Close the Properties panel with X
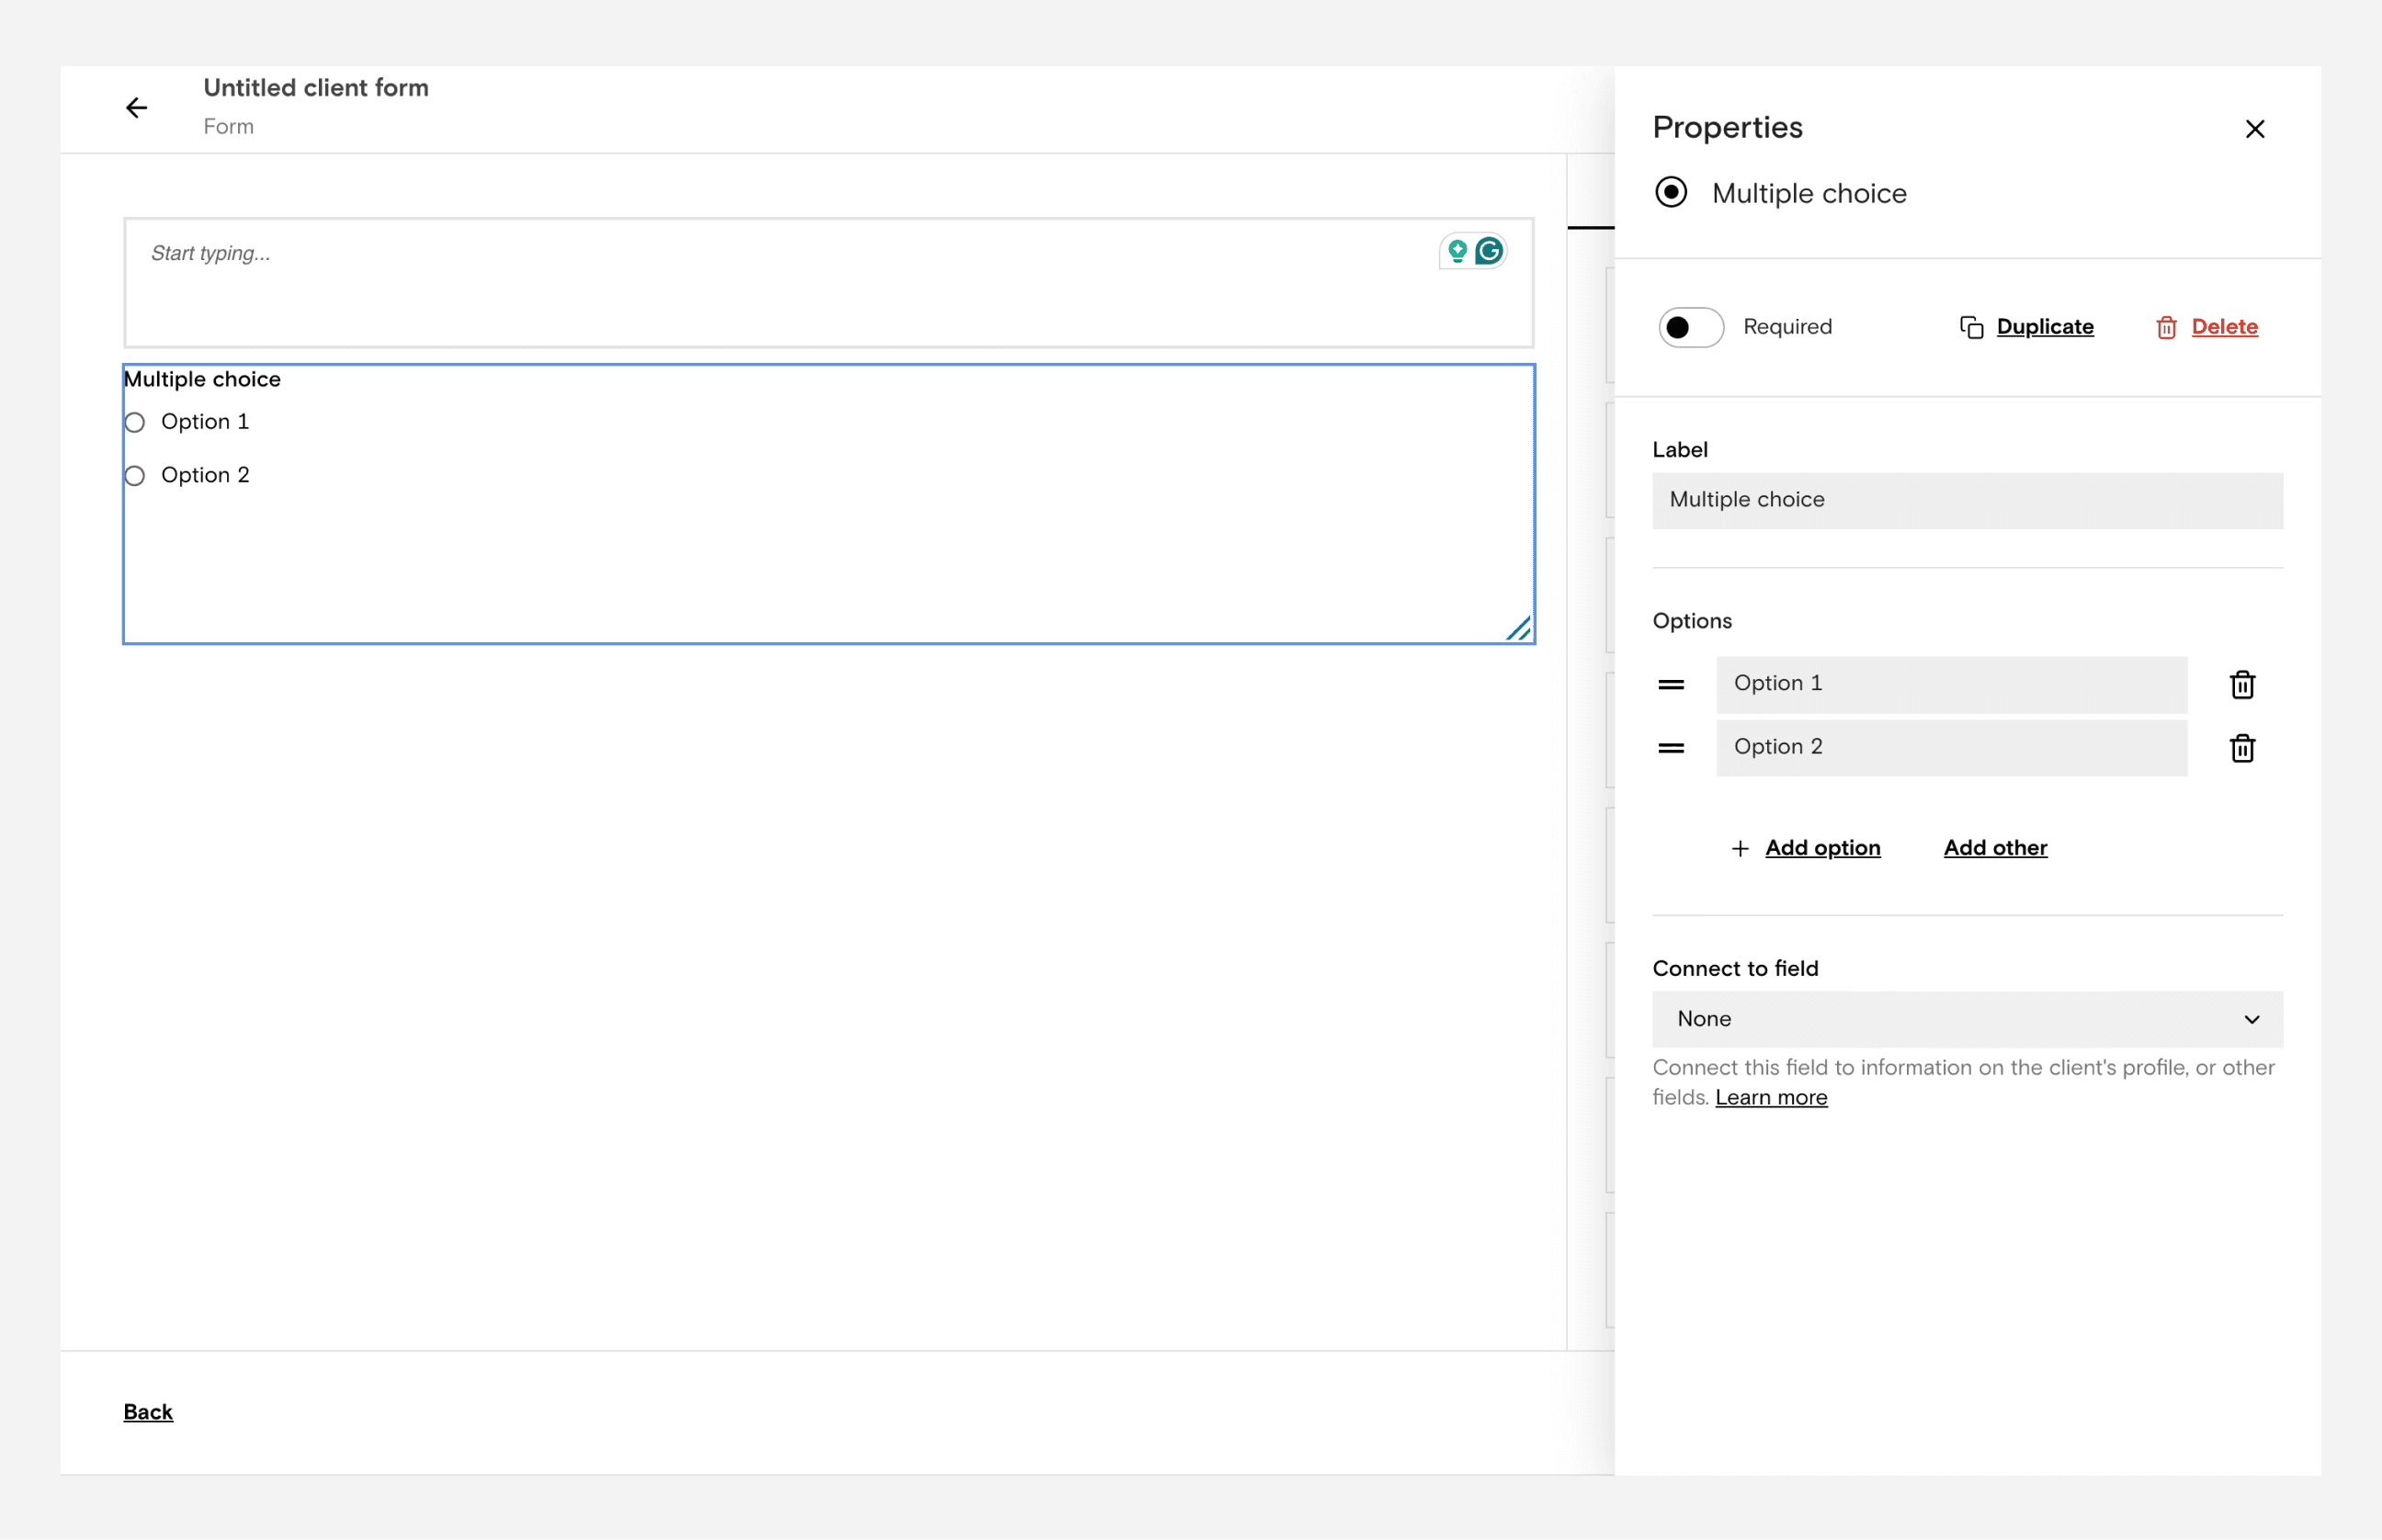The width and height of the screenshot is (2382, 1540). (2254, 129)
